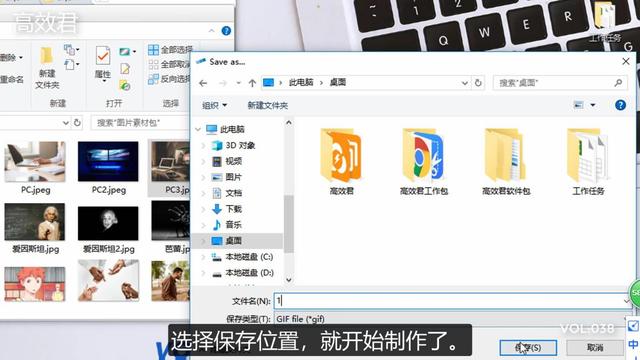Open recent locations dropdown next to the Forward arrow
Viewport: 640px width, 360px height.
pyautogui.click(x=238, y=83)
